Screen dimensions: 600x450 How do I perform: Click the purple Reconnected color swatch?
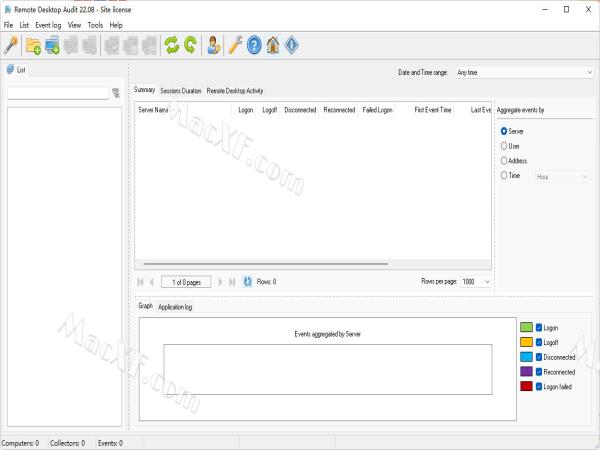[526, 371]
